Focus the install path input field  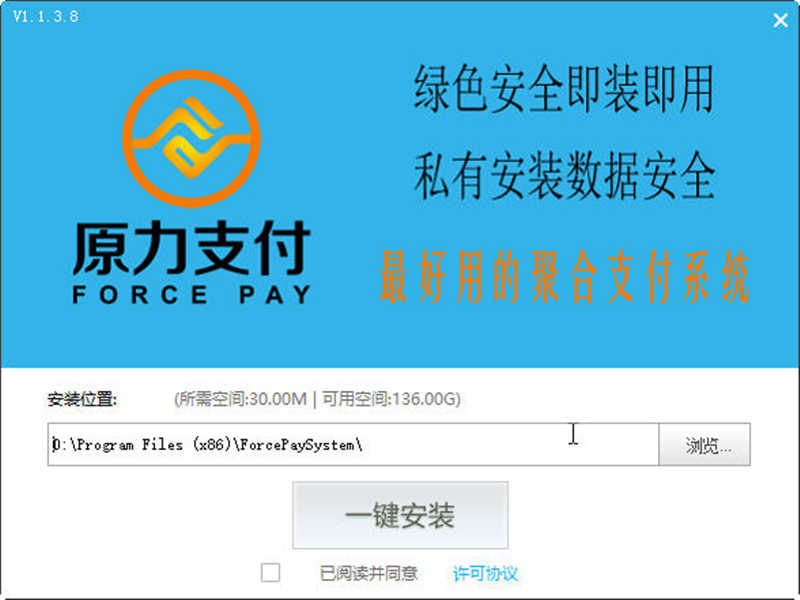[x=353, y=444]
